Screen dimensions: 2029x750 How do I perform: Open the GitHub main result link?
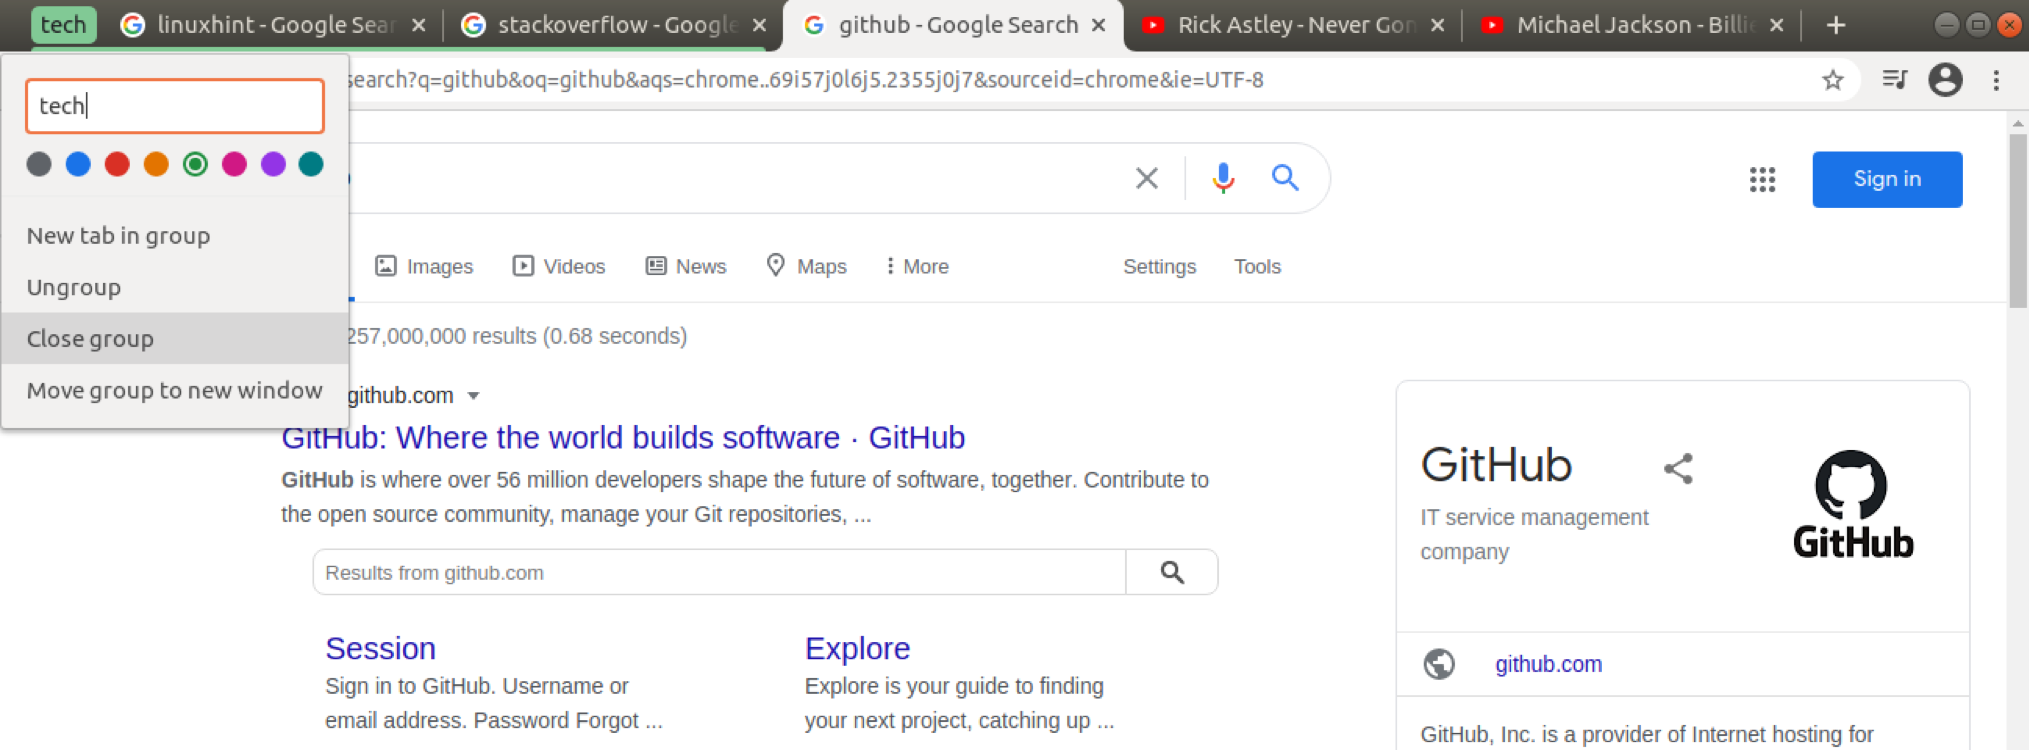point(622,438)
